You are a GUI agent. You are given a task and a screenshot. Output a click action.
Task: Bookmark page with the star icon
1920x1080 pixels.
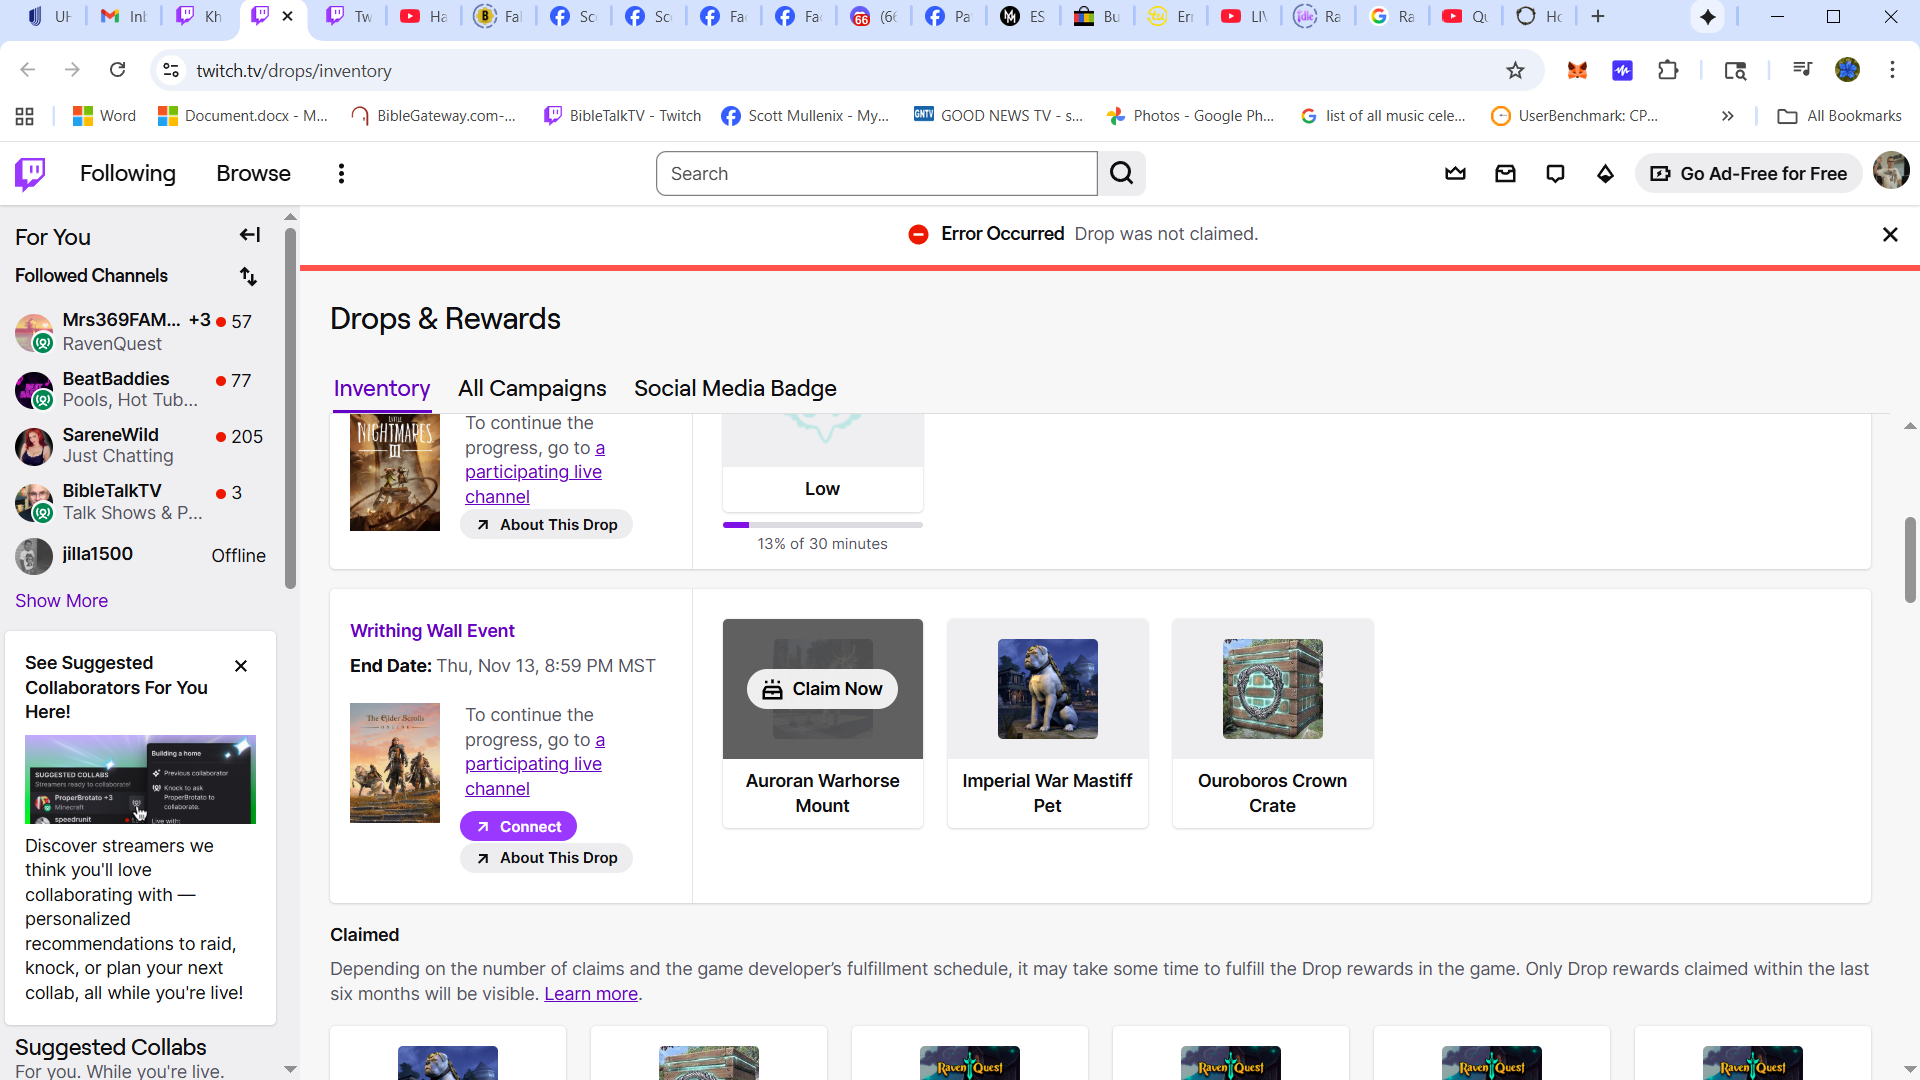click(x=1515, y=70)
